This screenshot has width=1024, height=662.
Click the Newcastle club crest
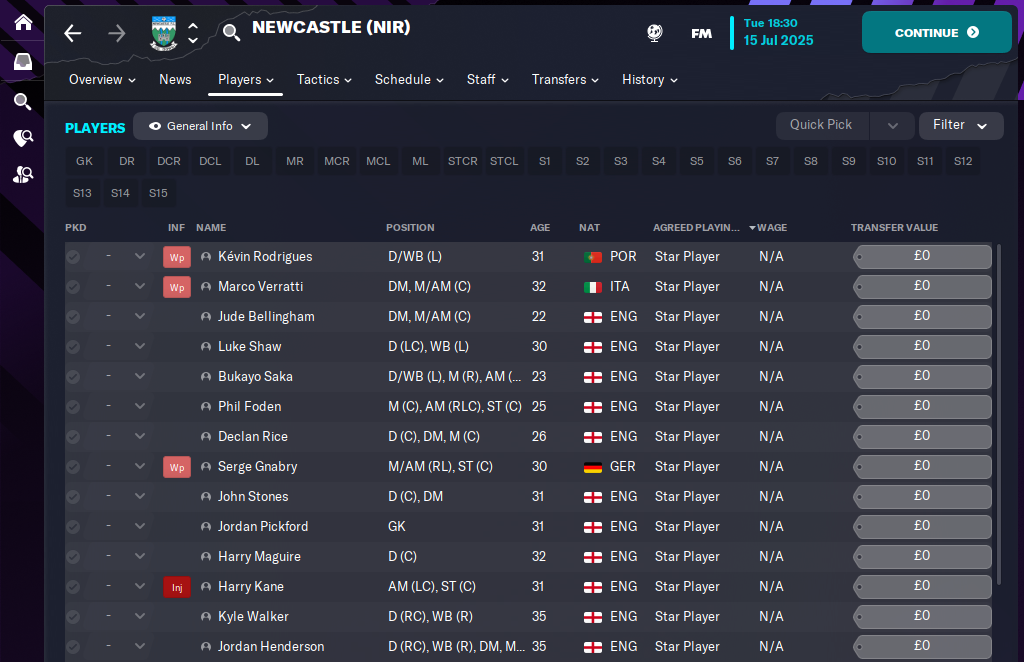(164, 33)
